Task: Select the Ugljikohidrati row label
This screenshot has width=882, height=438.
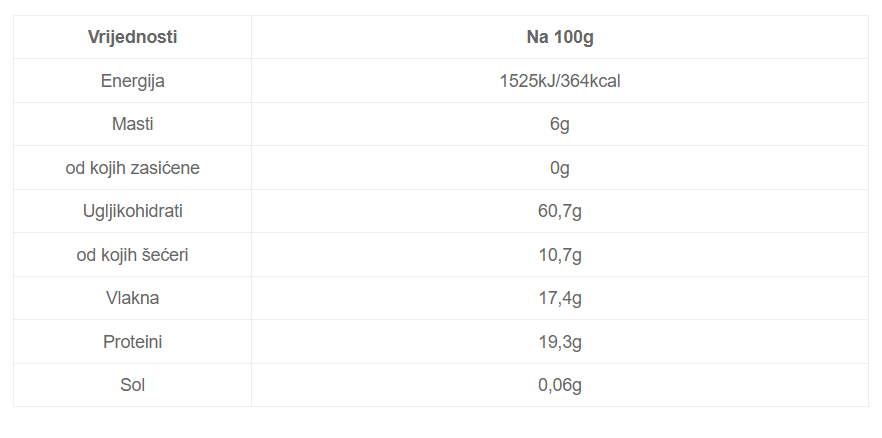Action: (x=132, y=211)
